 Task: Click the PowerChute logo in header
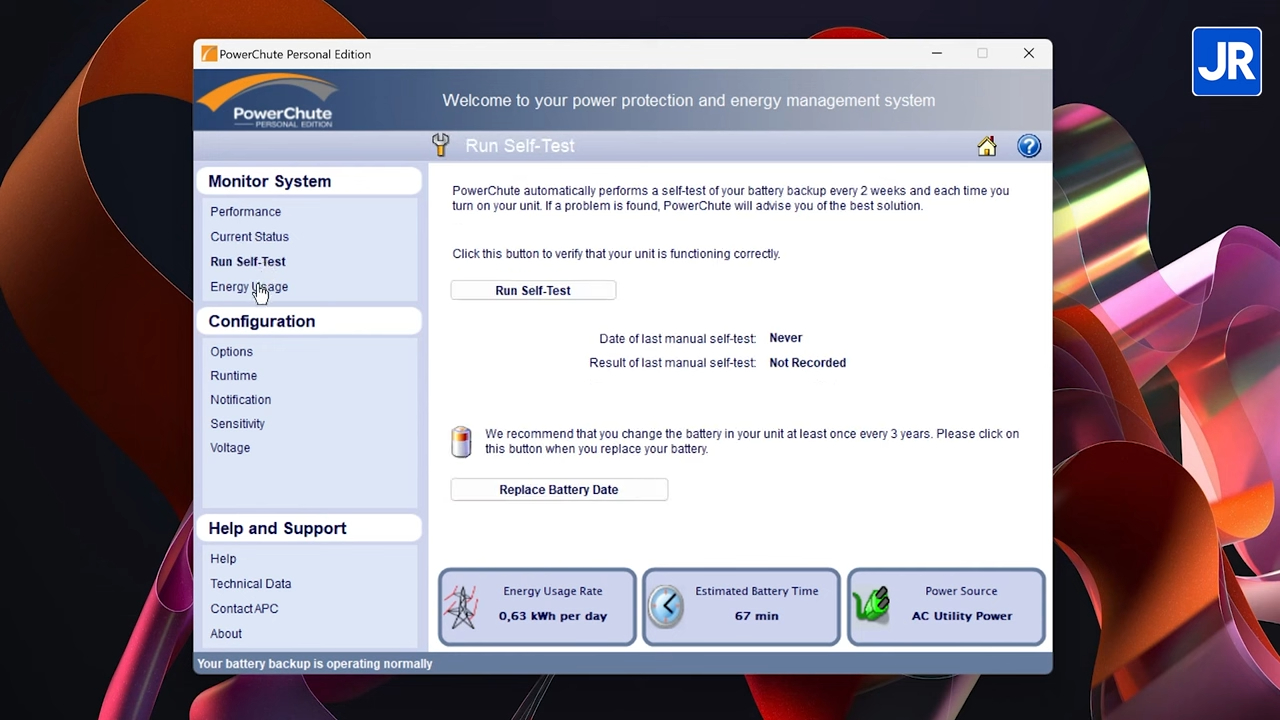point(268,102)
